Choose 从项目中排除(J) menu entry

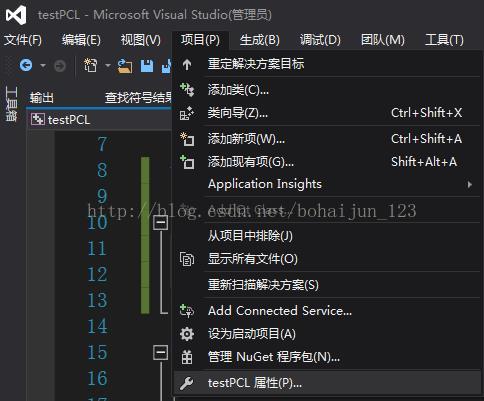point(328,236)
